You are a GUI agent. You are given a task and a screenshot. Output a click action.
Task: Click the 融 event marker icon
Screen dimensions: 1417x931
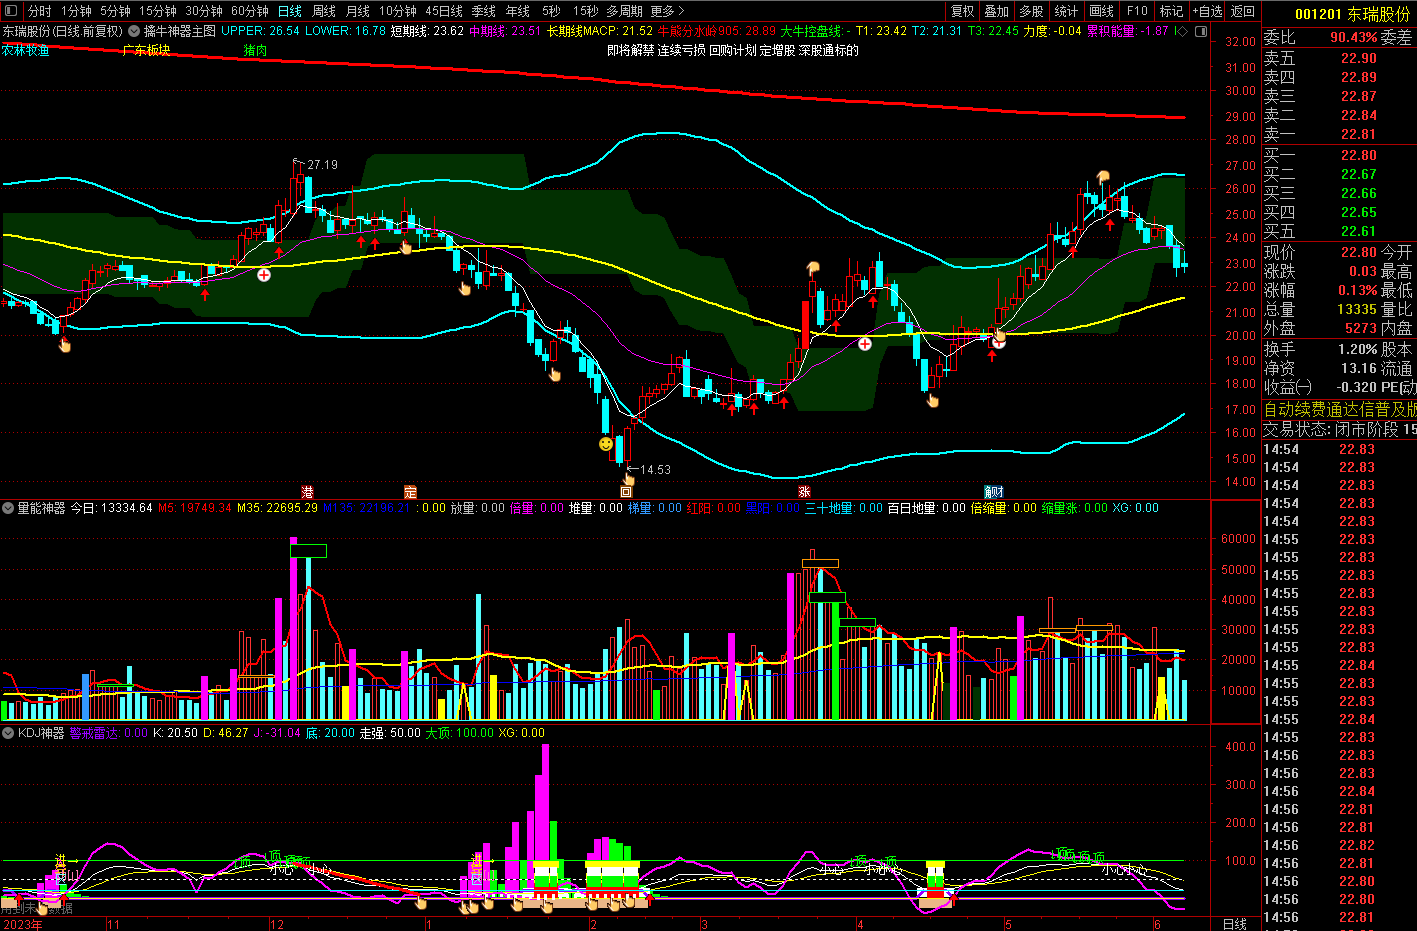pos(993,492)
